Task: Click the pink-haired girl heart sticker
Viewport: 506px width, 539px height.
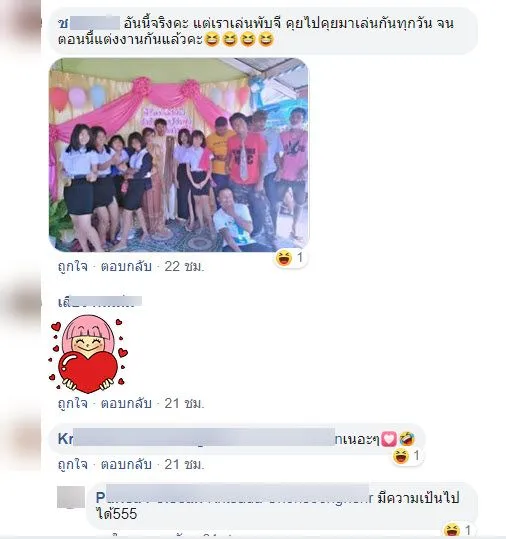Action: (x=88, y=354)
